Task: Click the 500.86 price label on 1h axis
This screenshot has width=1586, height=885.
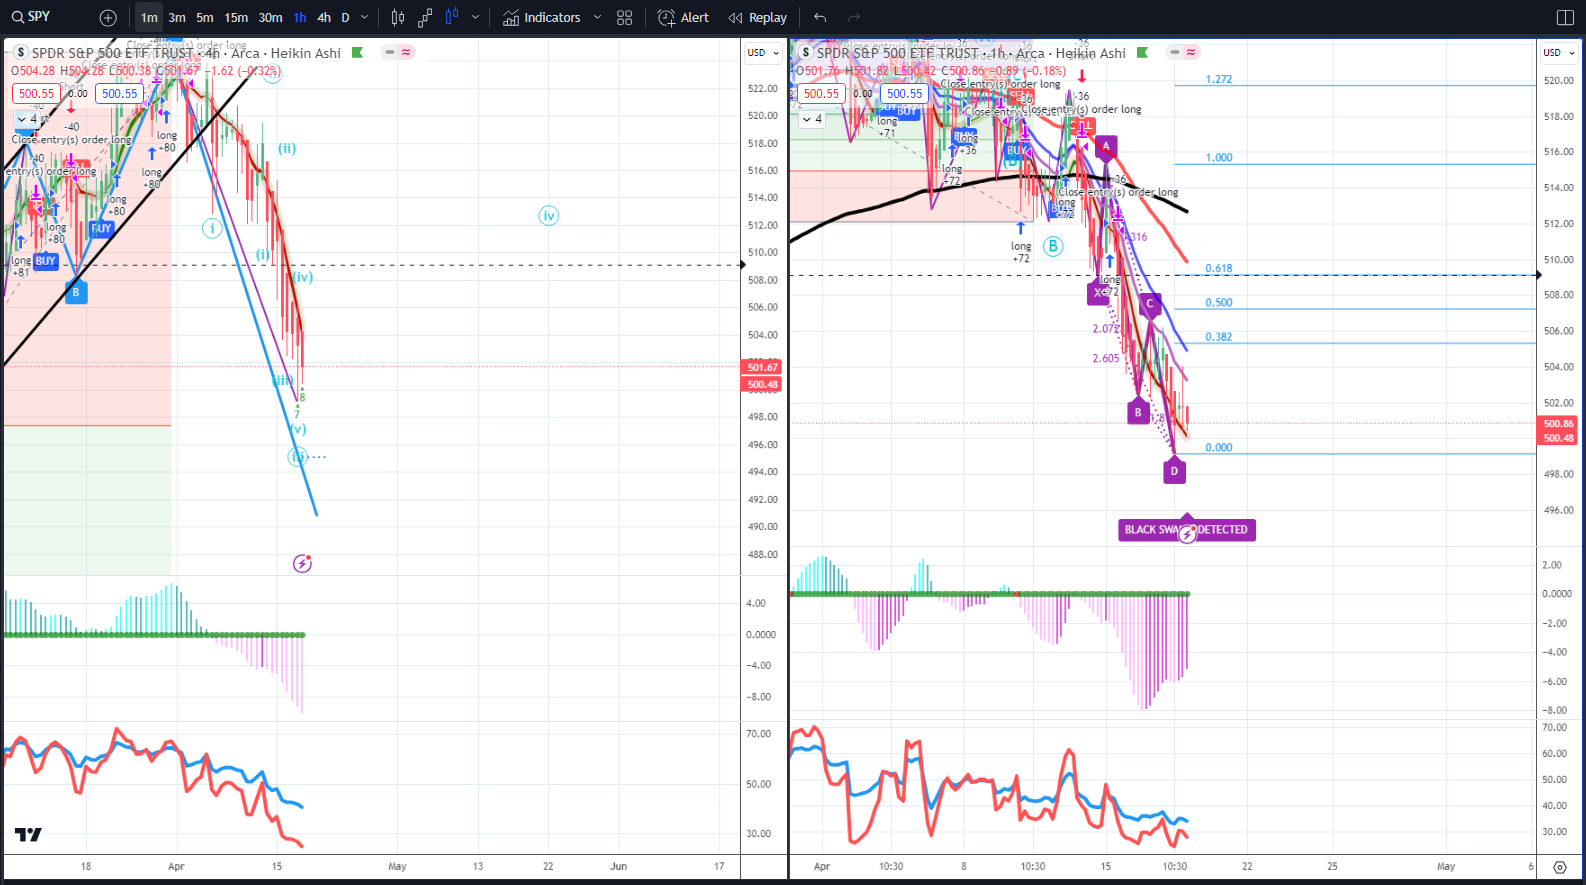Action: [1558, 424]
